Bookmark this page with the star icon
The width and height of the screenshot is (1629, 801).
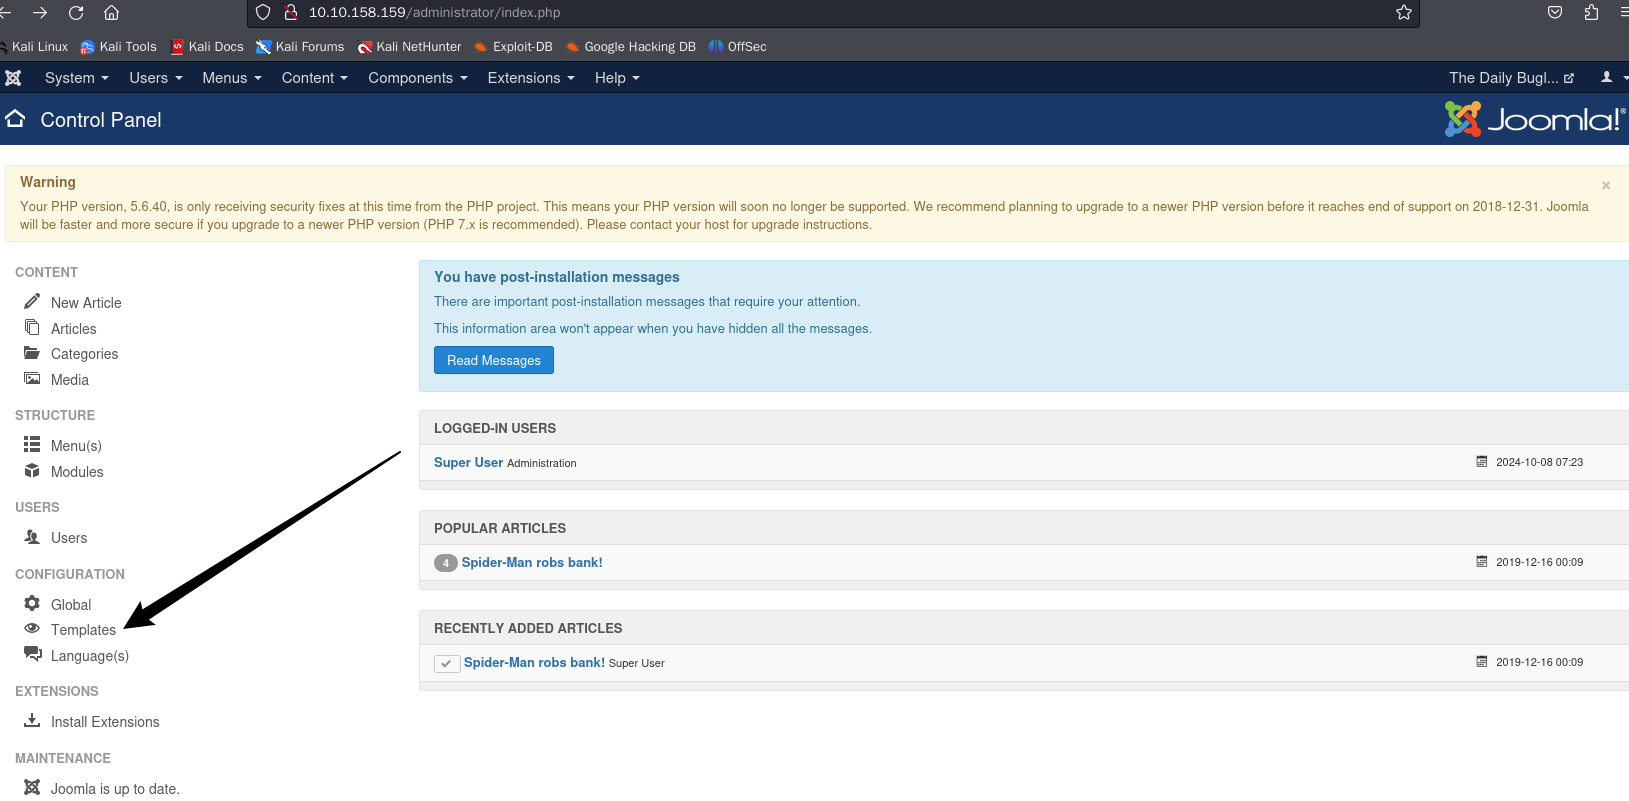pyautogui.click(x=1404, y=13)
